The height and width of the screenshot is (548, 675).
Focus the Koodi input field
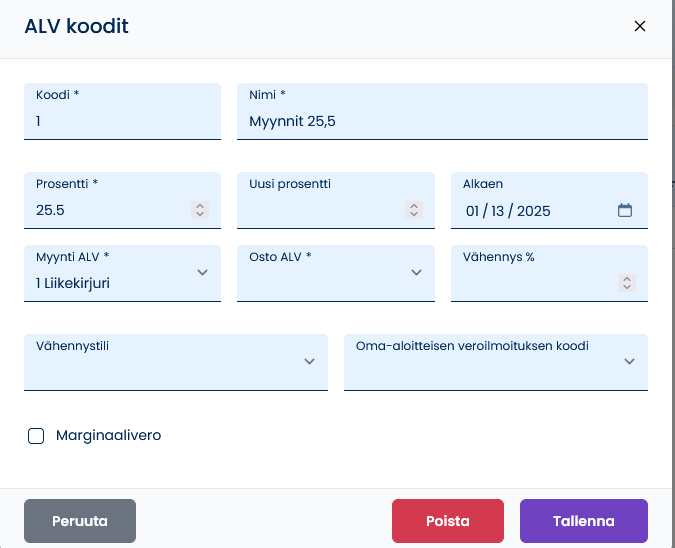pyautogui.click(x=122, y=111)
